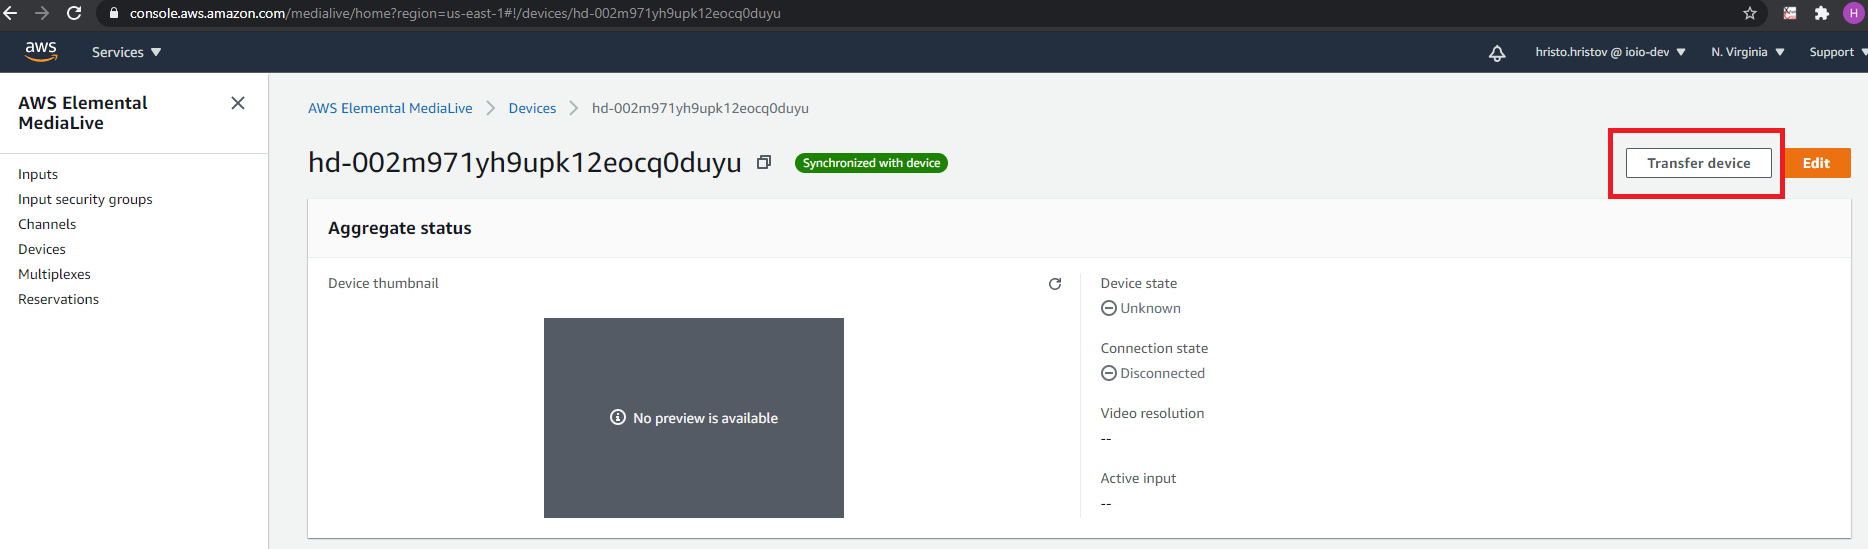
Task: Click the AWS logo home icon
Action: click(41, 51)
